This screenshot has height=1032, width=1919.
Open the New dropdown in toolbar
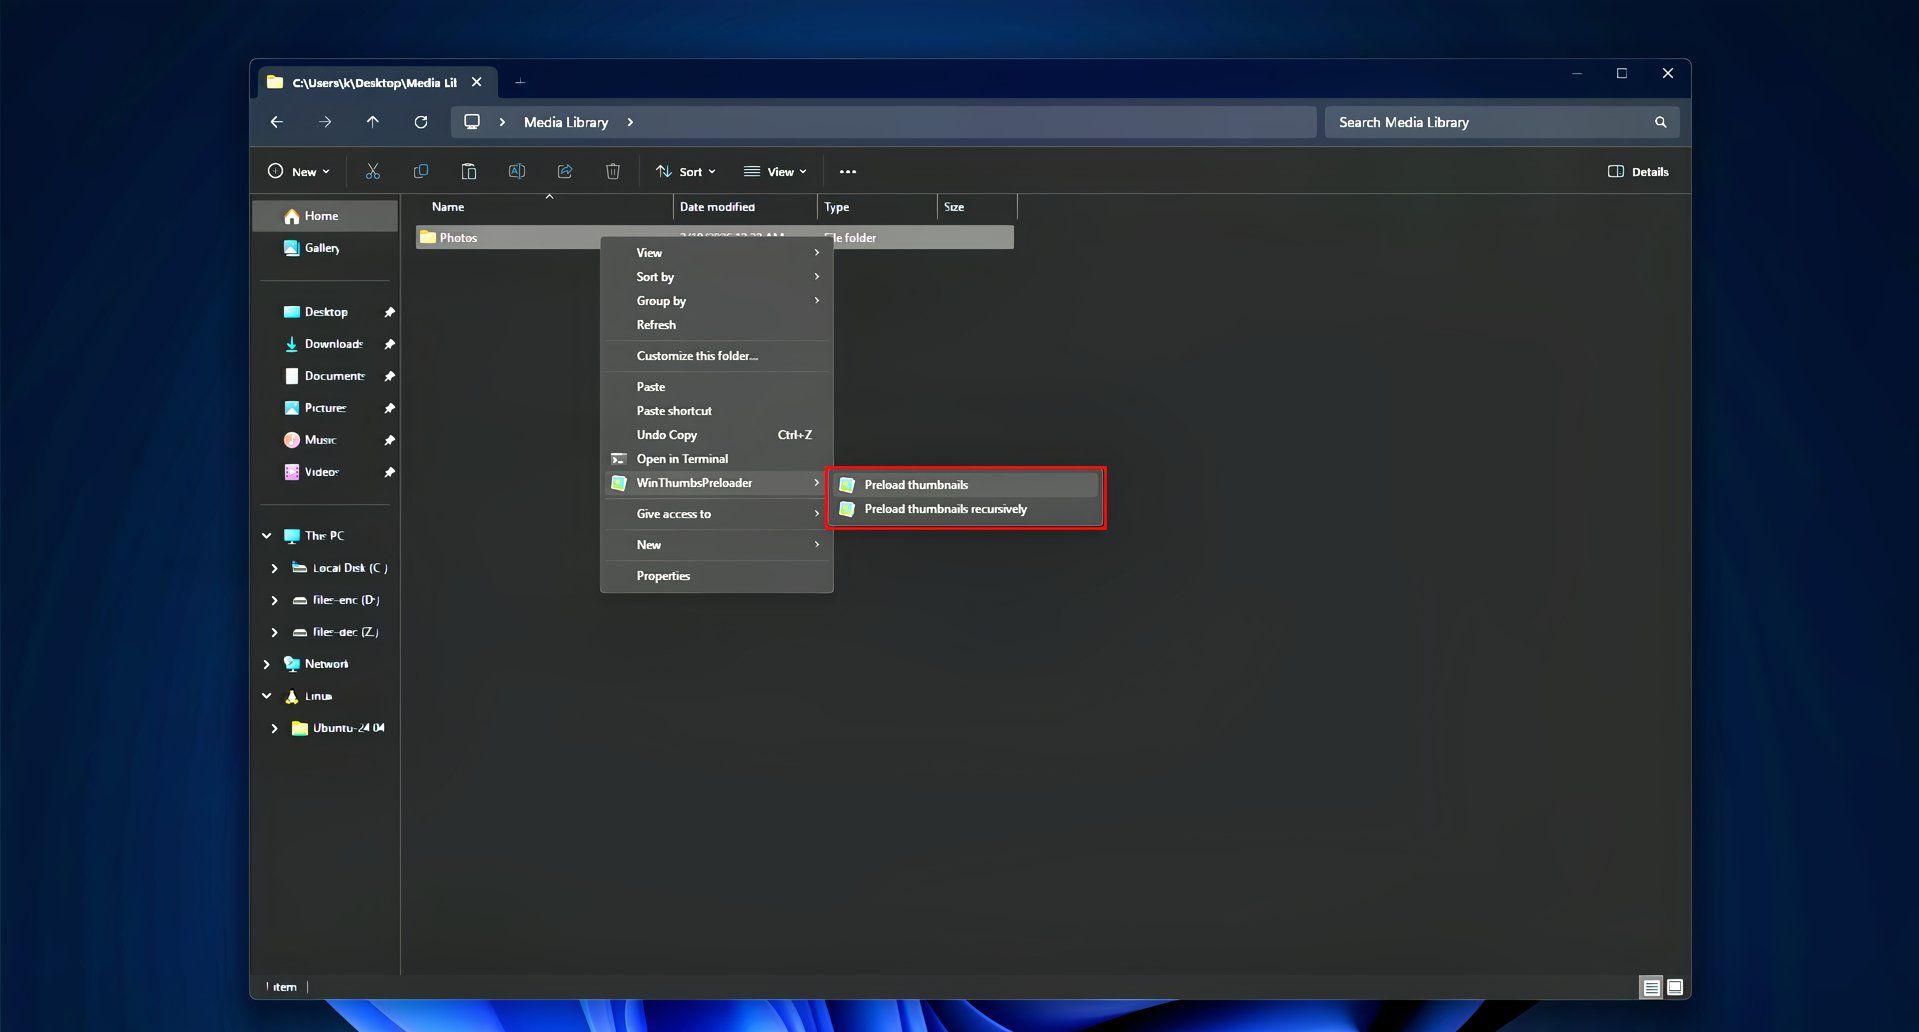(298, 172)
